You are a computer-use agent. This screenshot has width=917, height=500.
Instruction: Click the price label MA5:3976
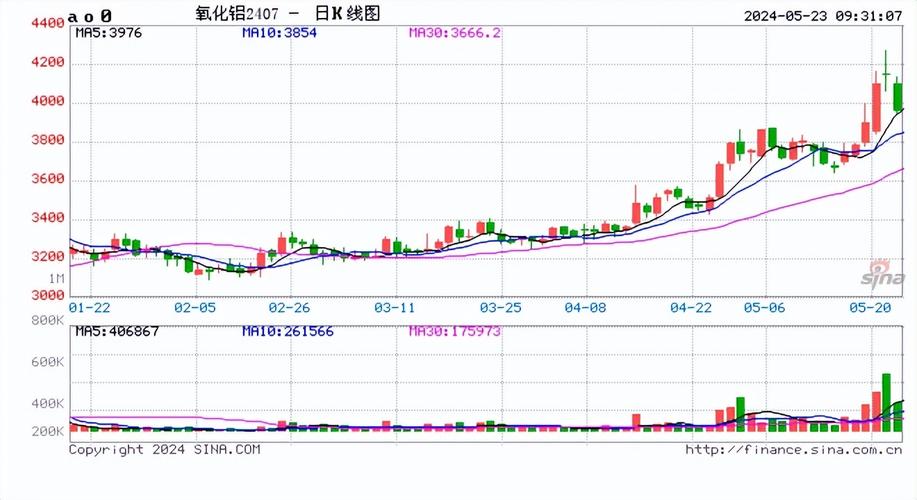109,33
